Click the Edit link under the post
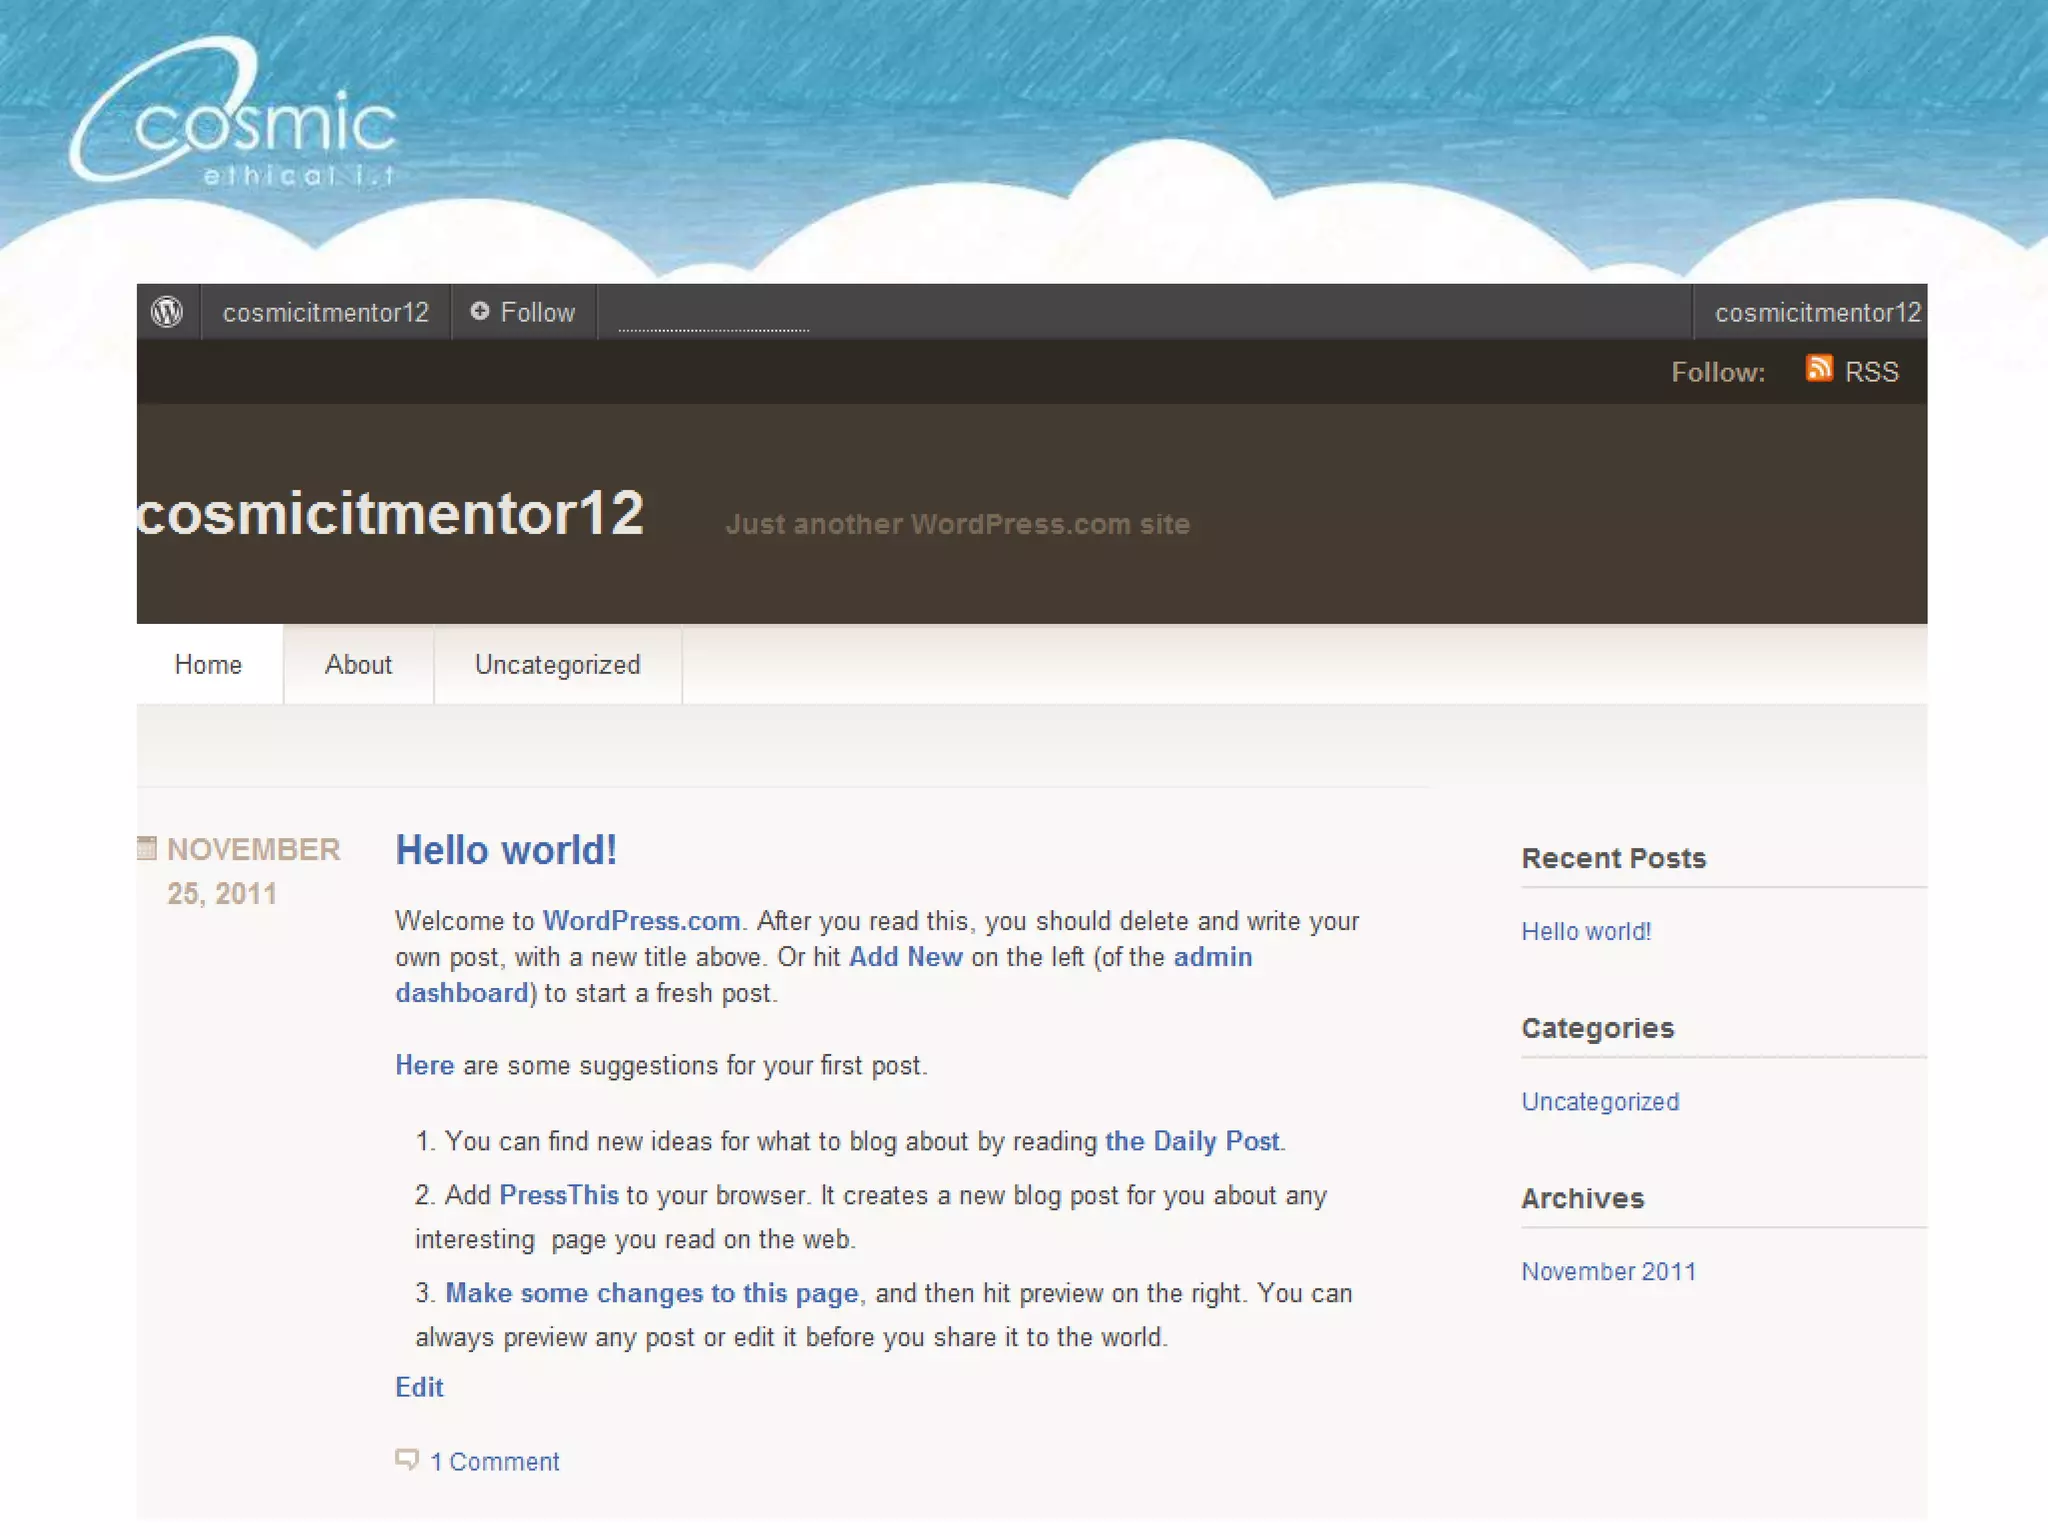Image resolution: width=2048 pixels, height=1536 pixels. tap(419, 1387)
